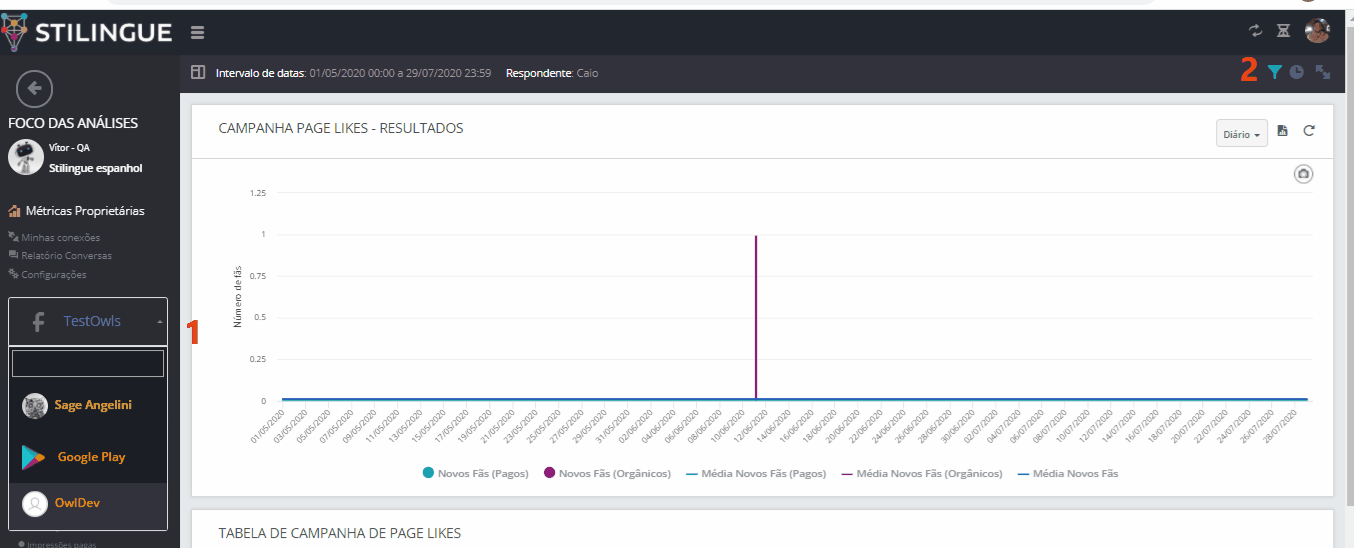The image size is (1354, 548).
Task: Toggle Novos Fãs (Orgânicos) legend series
Action: [x=607, y=473]
